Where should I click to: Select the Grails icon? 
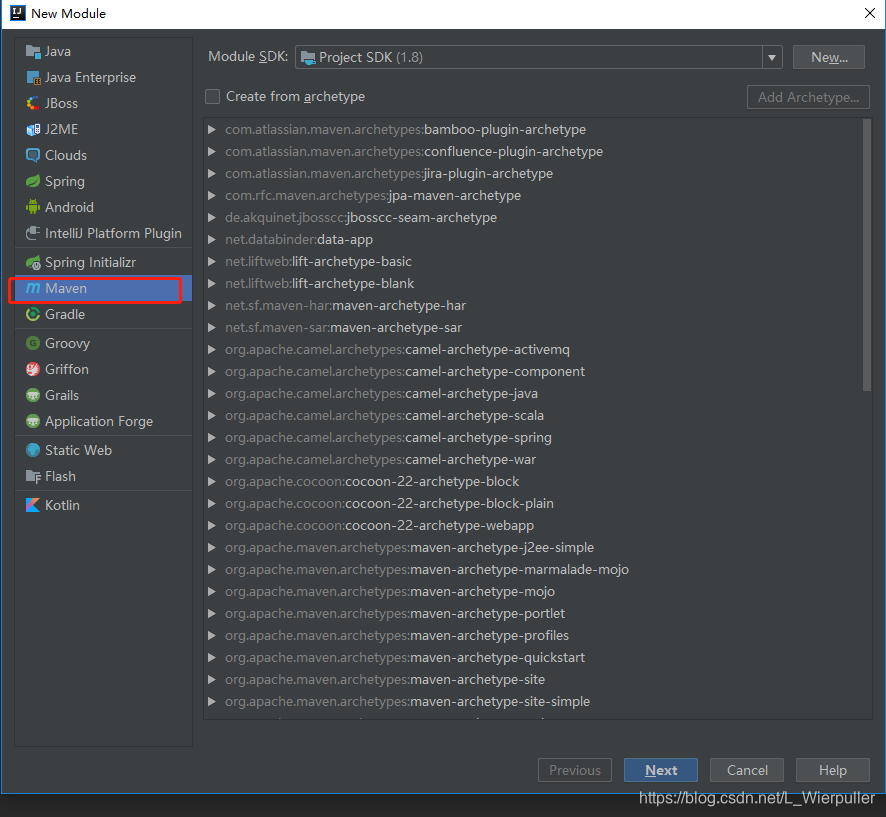(33, 396)
